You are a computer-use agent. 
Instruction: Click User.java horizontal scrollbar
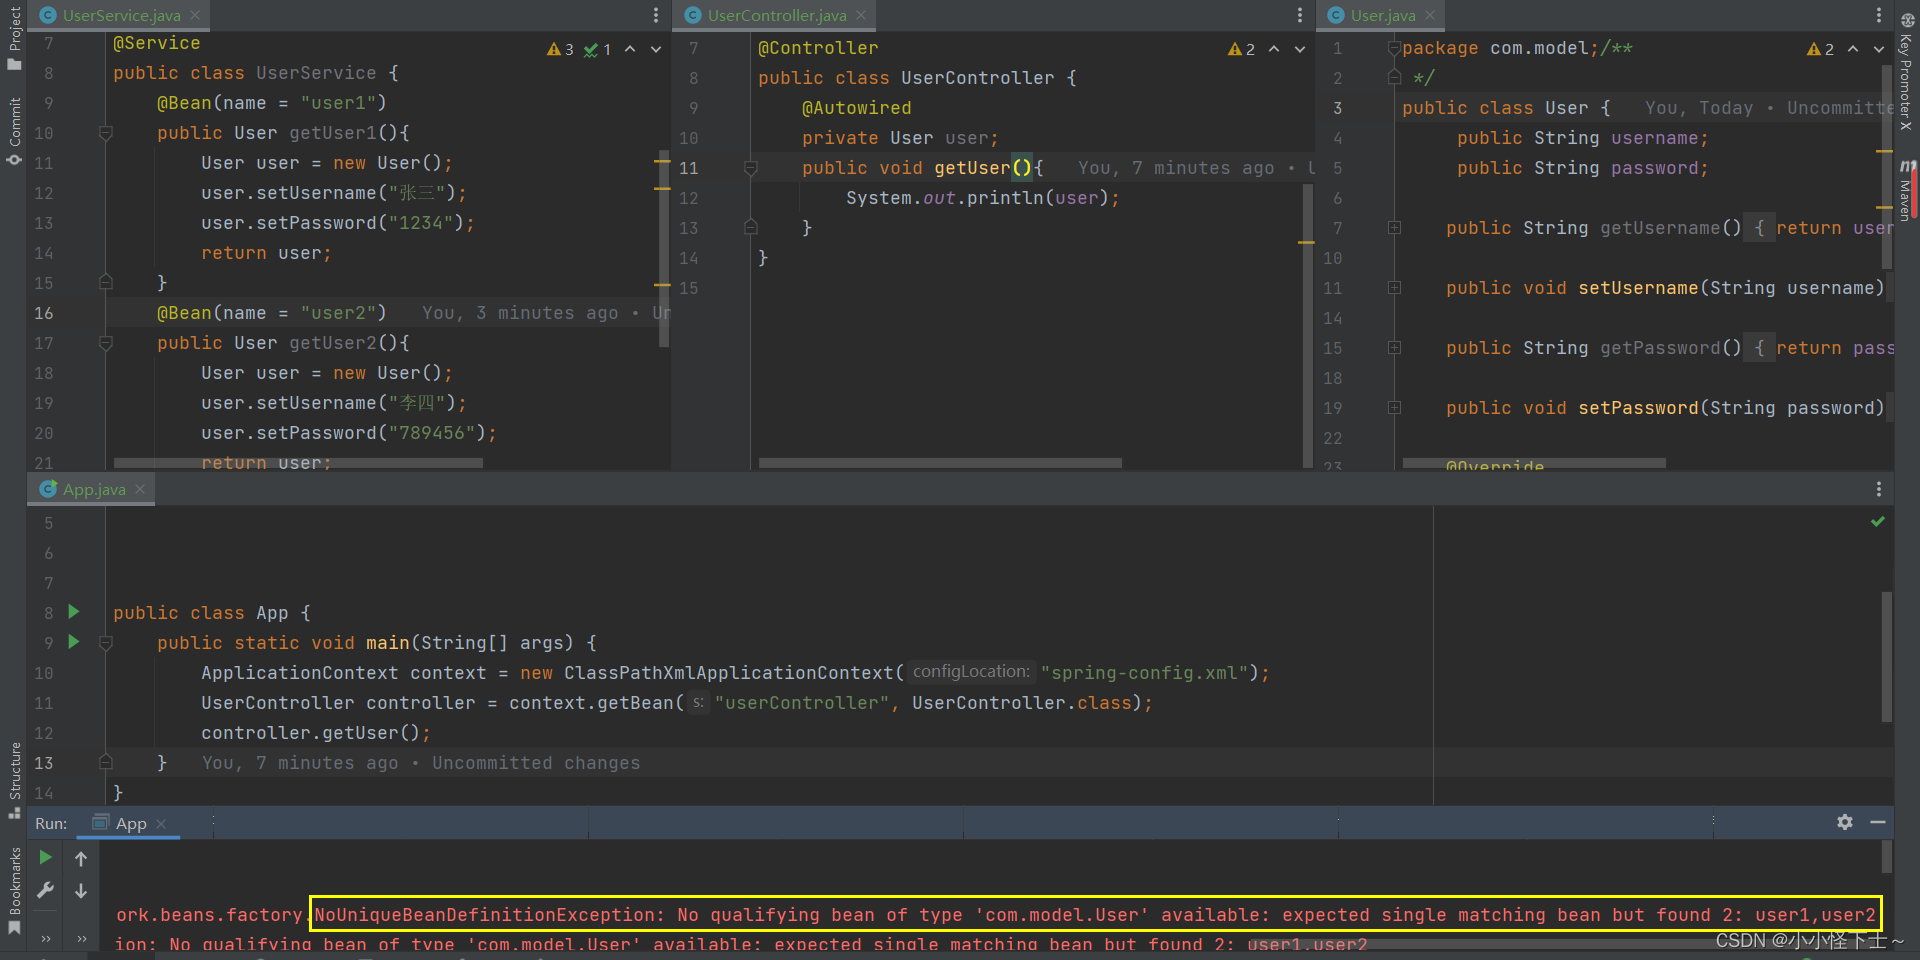tap(1534, 463)
